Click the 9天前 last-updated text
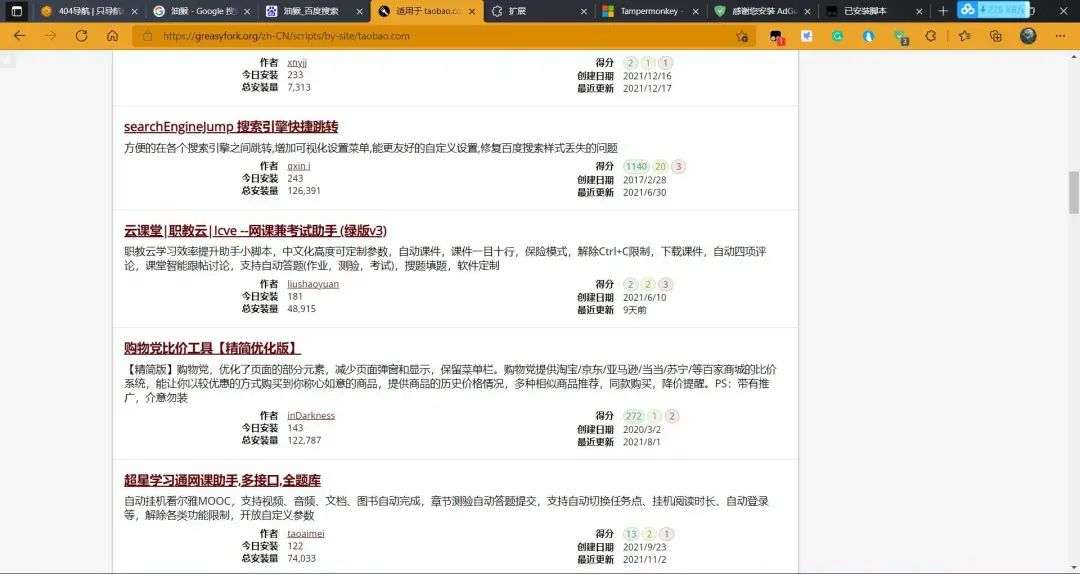The width and height of the screenshot is (1080, 574). [634, 310]
